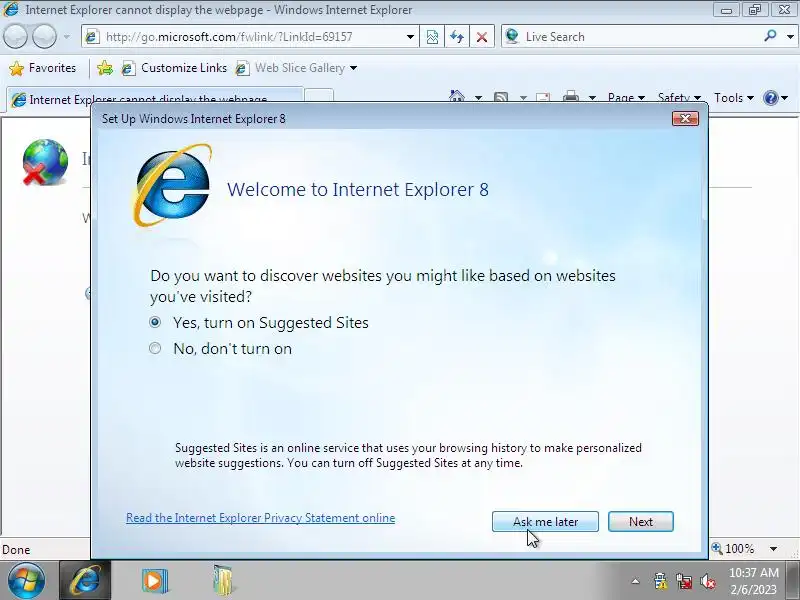Open the Favorites star button
The width and height of the screenshot is (800, 600).
pos(43,68)
